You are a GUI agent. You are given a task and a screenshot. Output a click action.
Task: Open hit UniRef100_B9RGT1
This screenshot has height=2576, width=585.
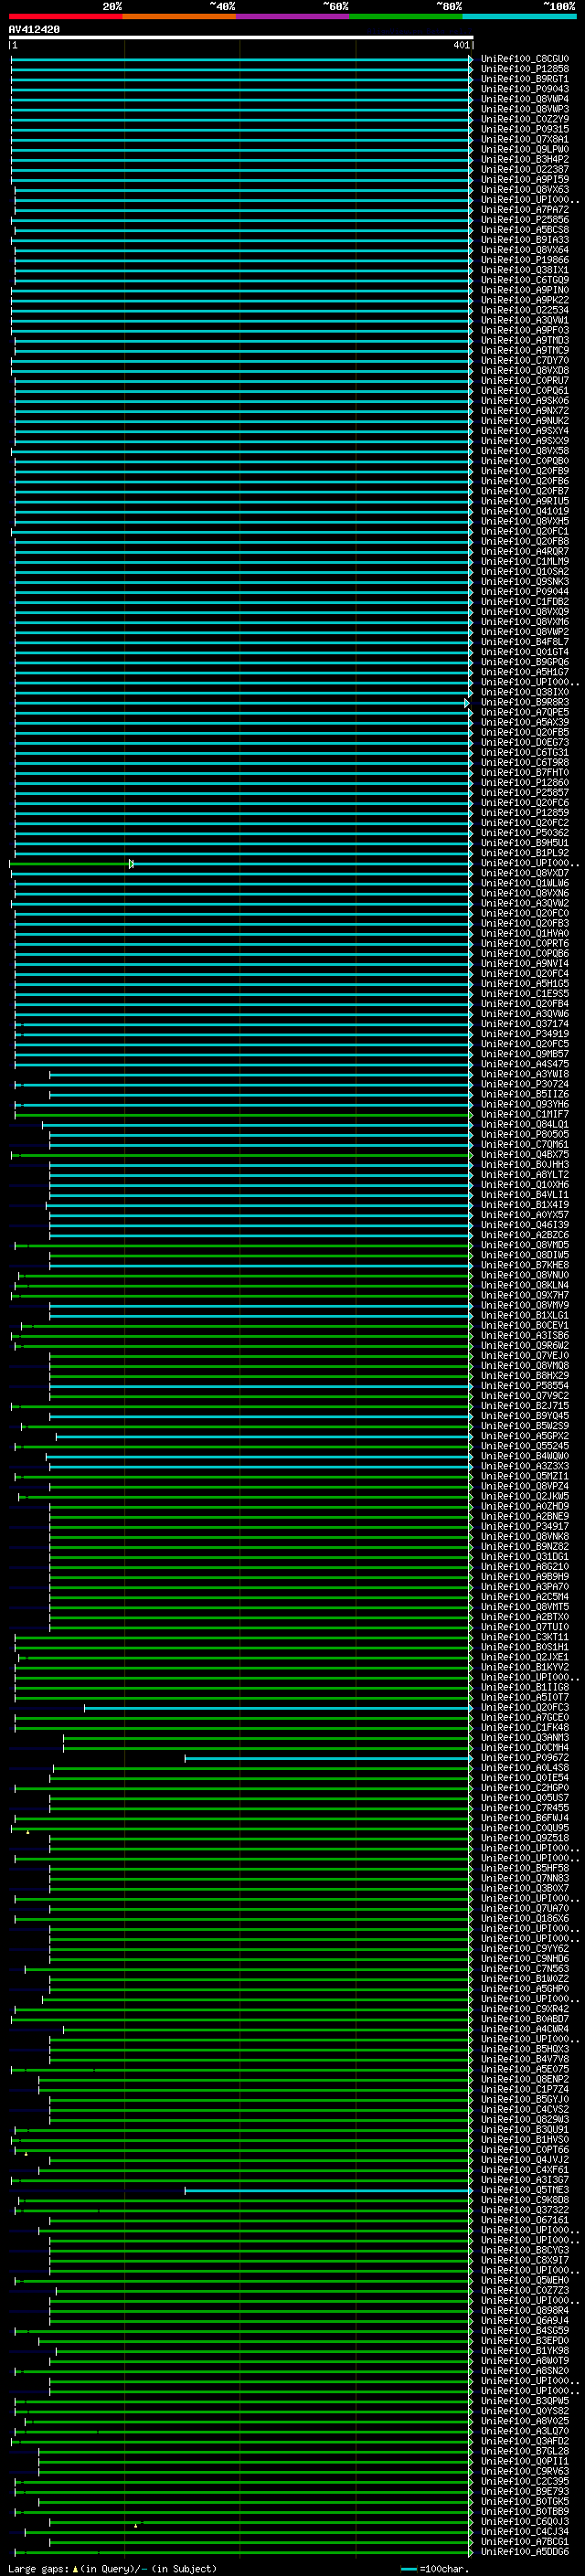[x=524, y=79]
